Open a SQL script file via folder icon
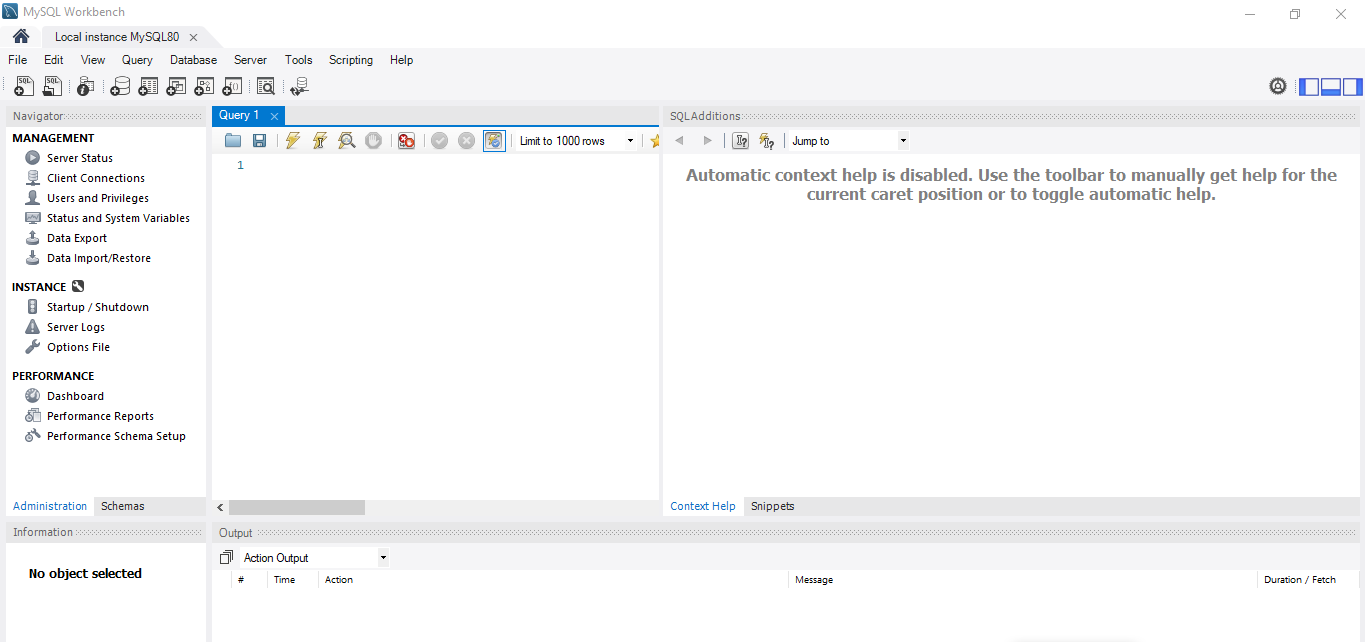This screenshot has width=1365, height=642. coord(233,141)
